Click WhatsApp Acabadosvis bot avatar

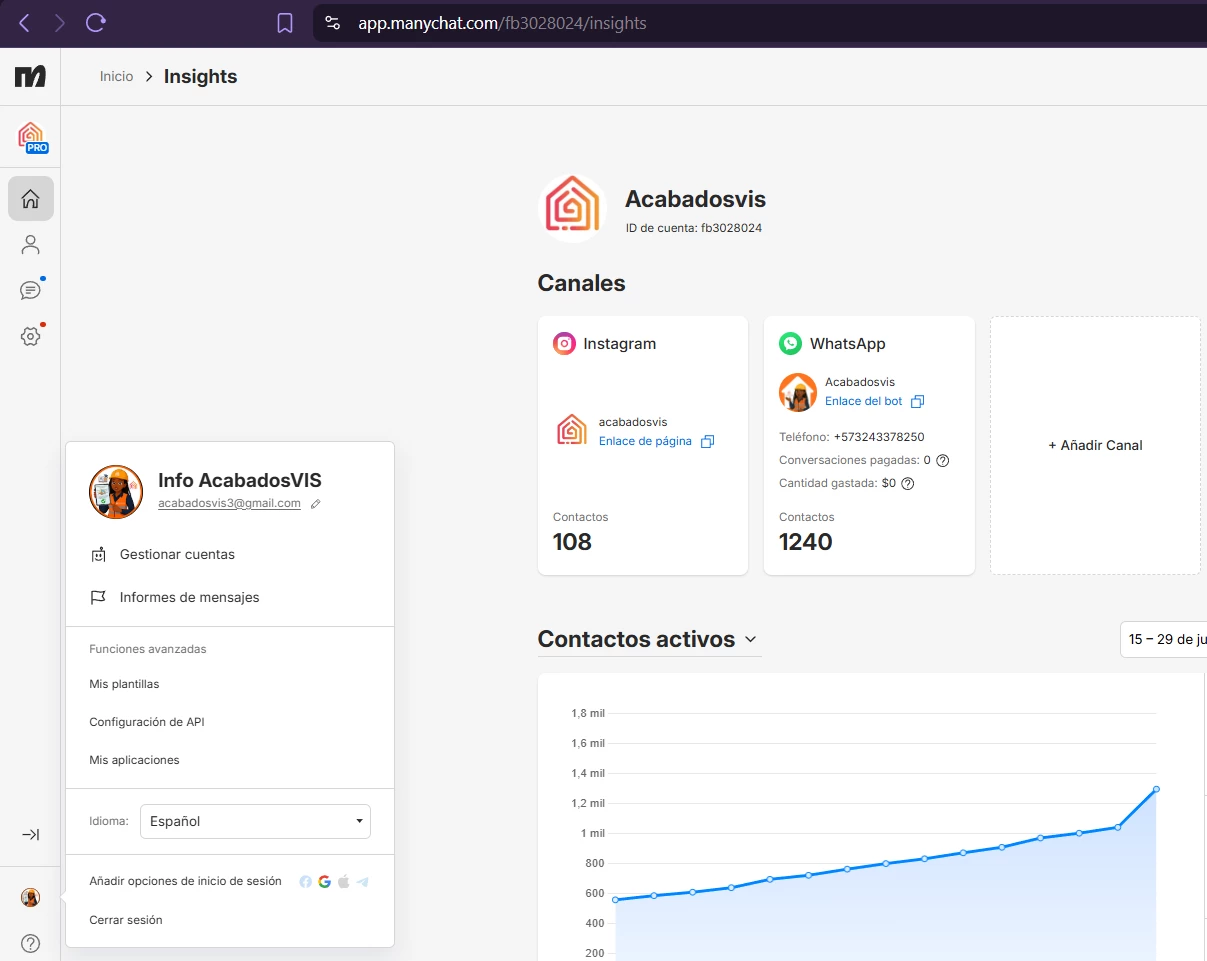pyautogui.click(x=798, y=392)
